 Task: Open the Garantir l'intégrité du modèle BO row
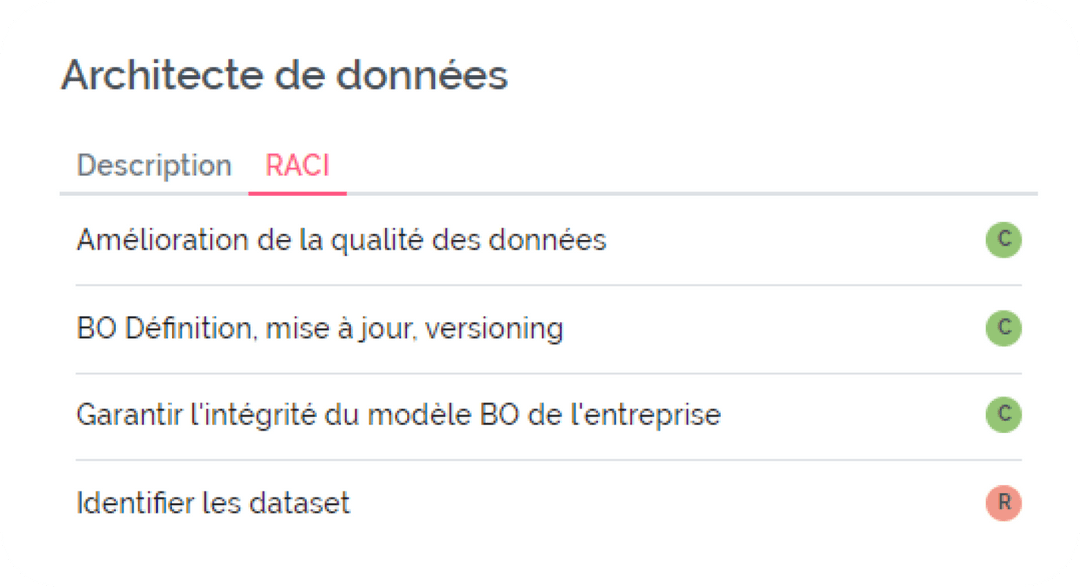399,415
